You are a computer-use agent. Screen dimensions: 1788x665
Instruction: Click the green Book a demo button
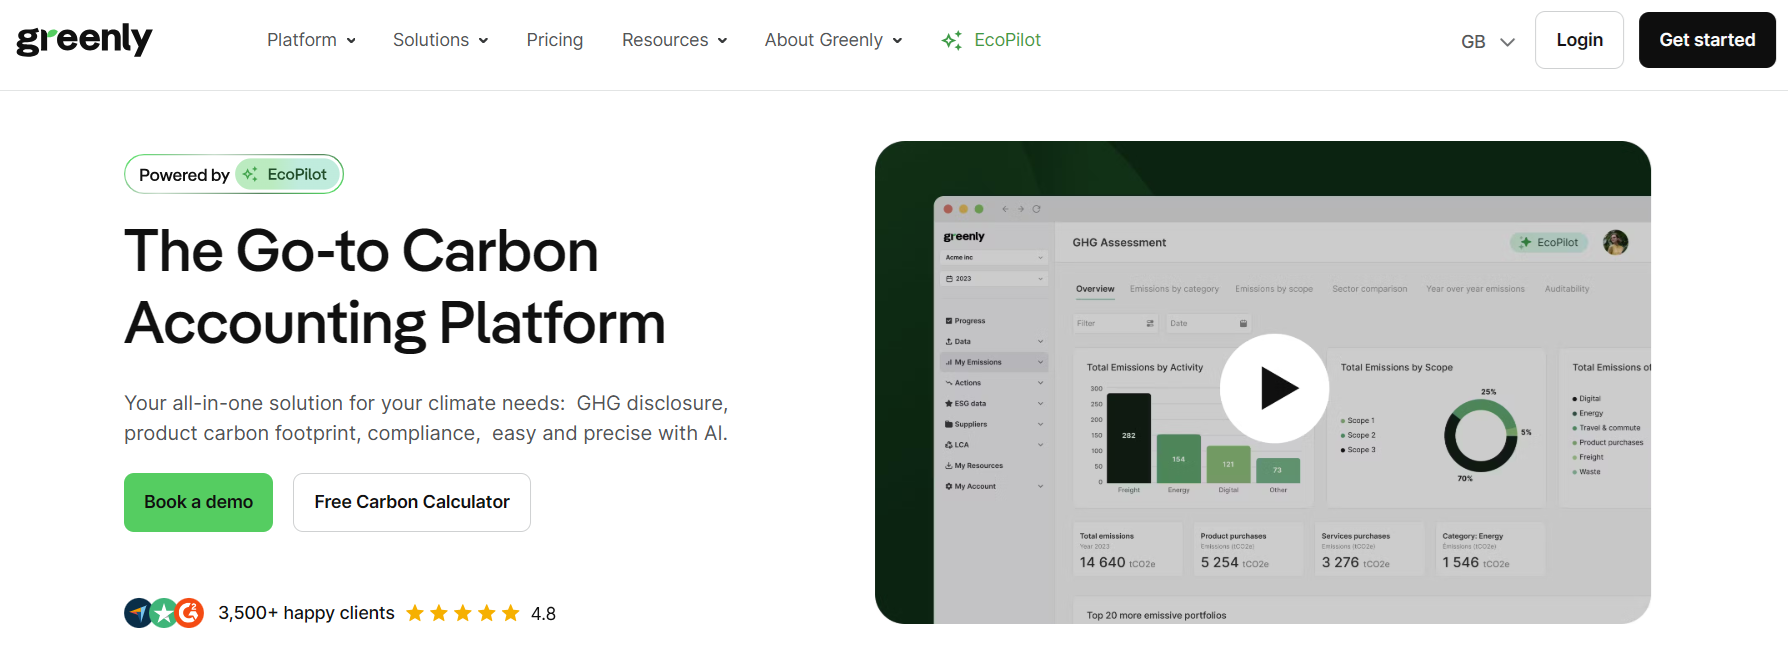click(x=198, y=502)
